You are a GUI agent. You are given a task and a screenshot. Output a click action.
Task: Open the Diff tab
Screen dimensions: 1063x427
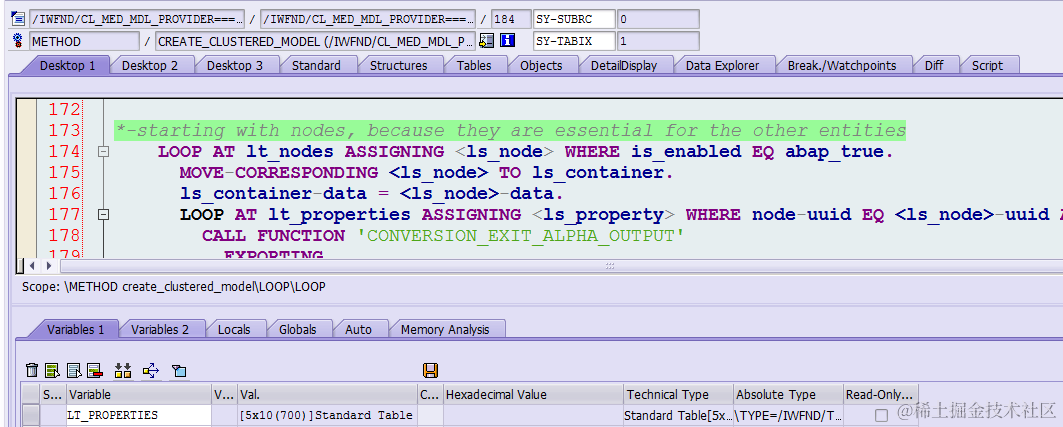[934, 66]
